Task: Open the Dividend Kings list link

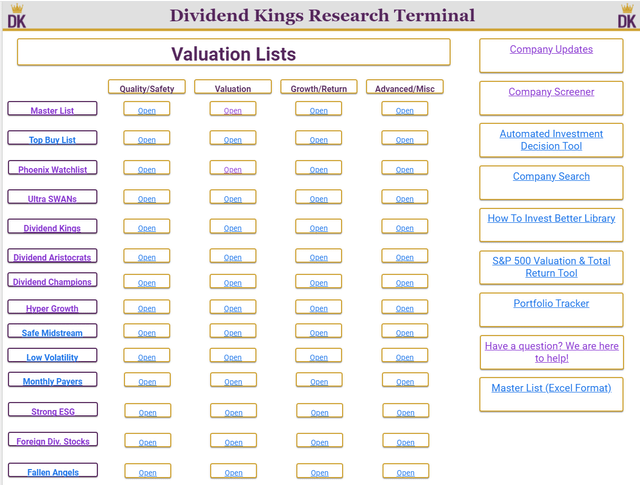Action: 52,227
